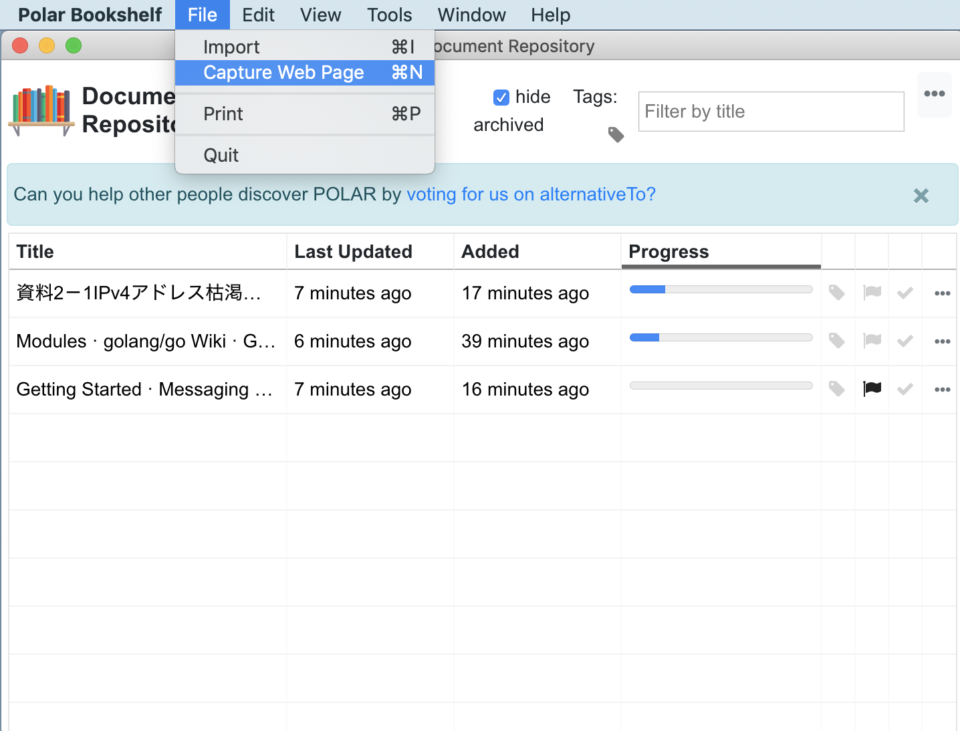Click the progress bar of Modules golang/go Wiki row
960x731 pixels.
pos(721,337)
